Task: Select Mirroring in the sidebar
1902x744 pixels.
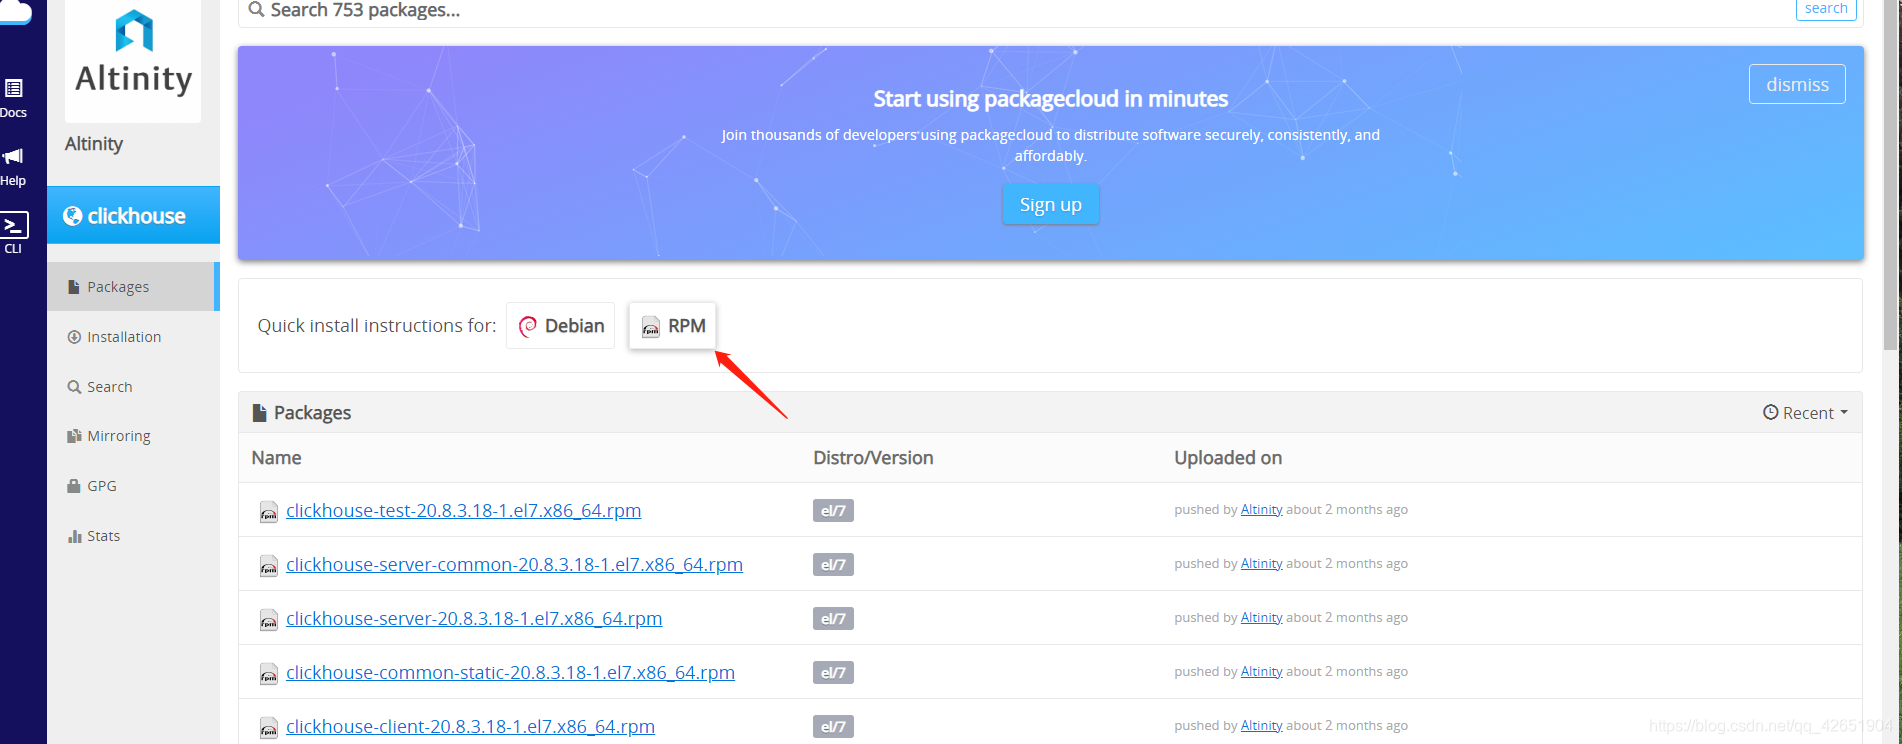Action: tap(133, 436)
